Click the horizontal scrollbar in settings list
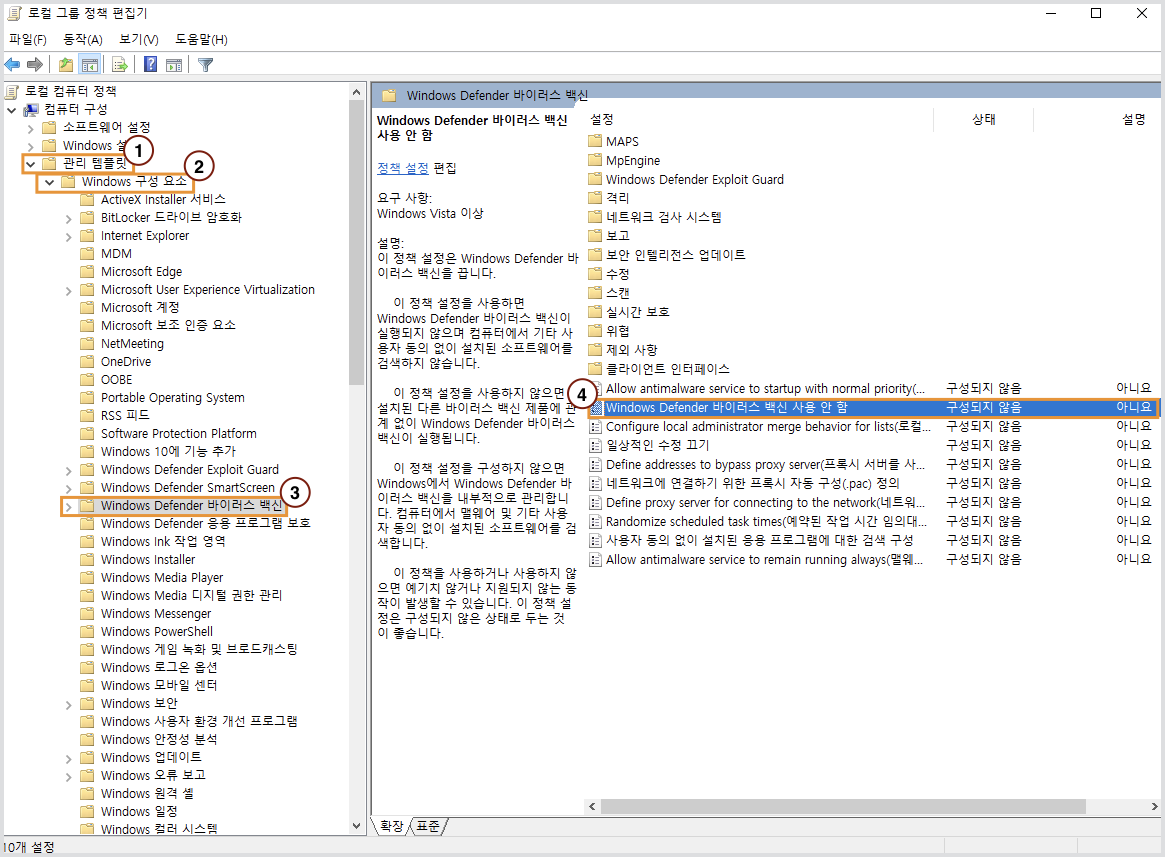Image resolution: width=1165 pixels, height=857 pixels. click(x=843, y=806)
